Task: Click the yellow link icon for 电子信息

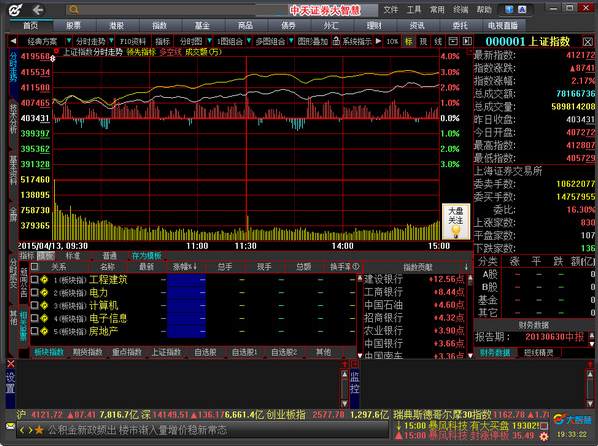Action: click(x=44, y=318)
